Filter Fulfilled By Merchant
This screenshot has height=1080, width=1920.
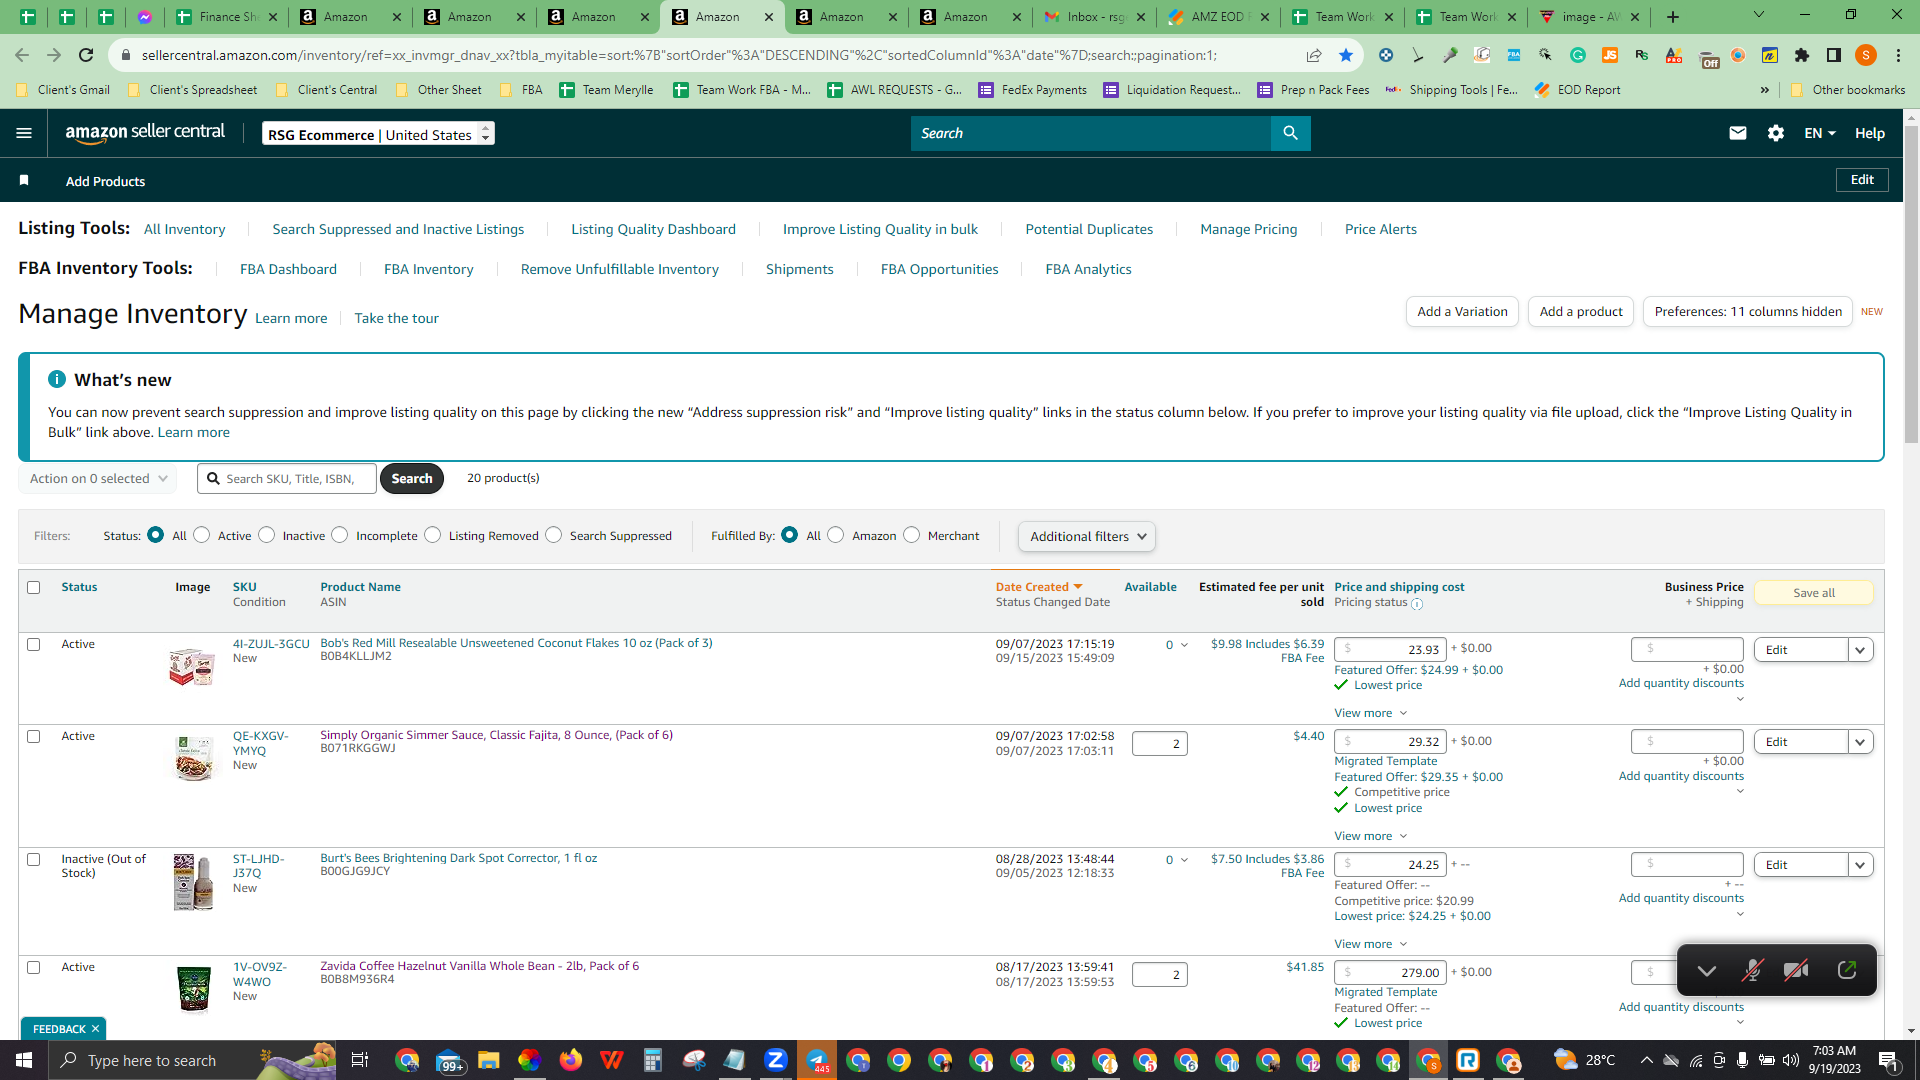tap(912, 535)
